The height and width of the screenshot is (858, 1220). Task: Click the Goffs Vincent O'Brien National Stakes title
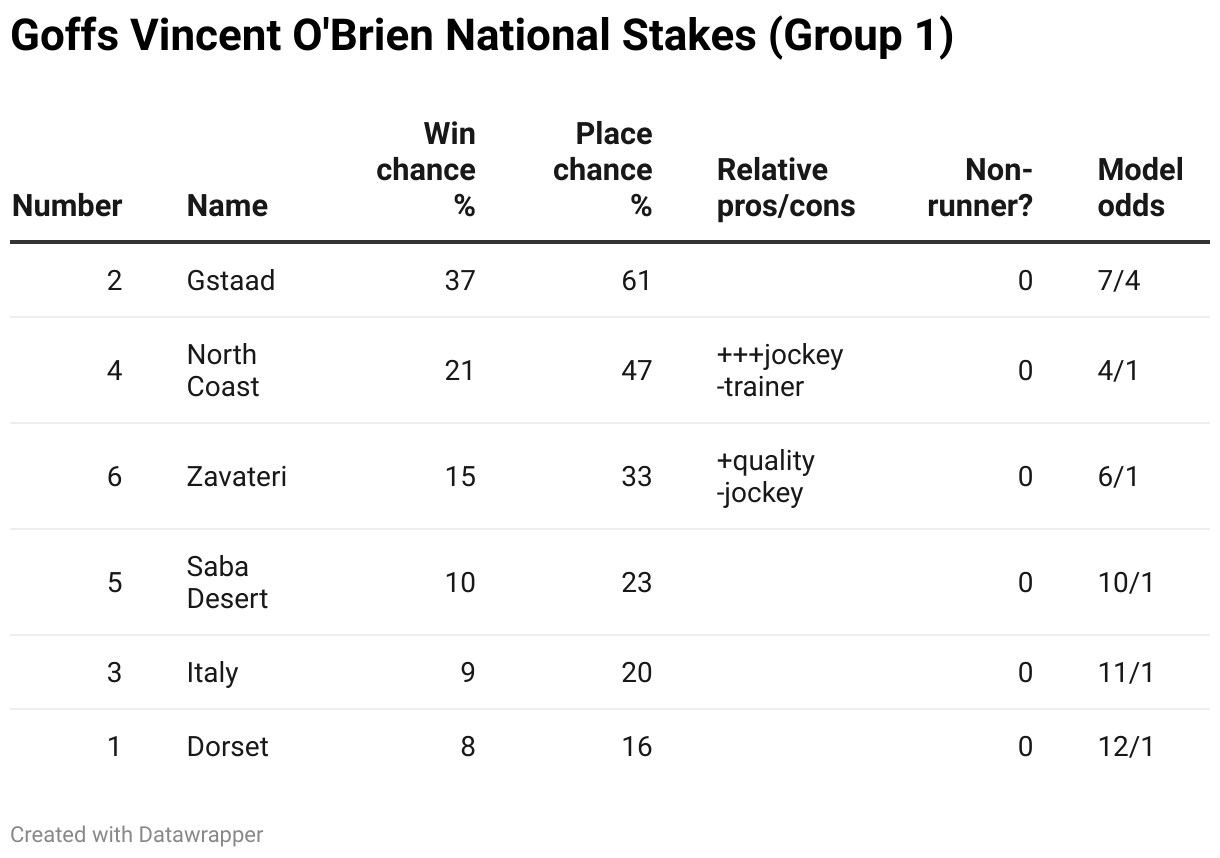point(481,36)
